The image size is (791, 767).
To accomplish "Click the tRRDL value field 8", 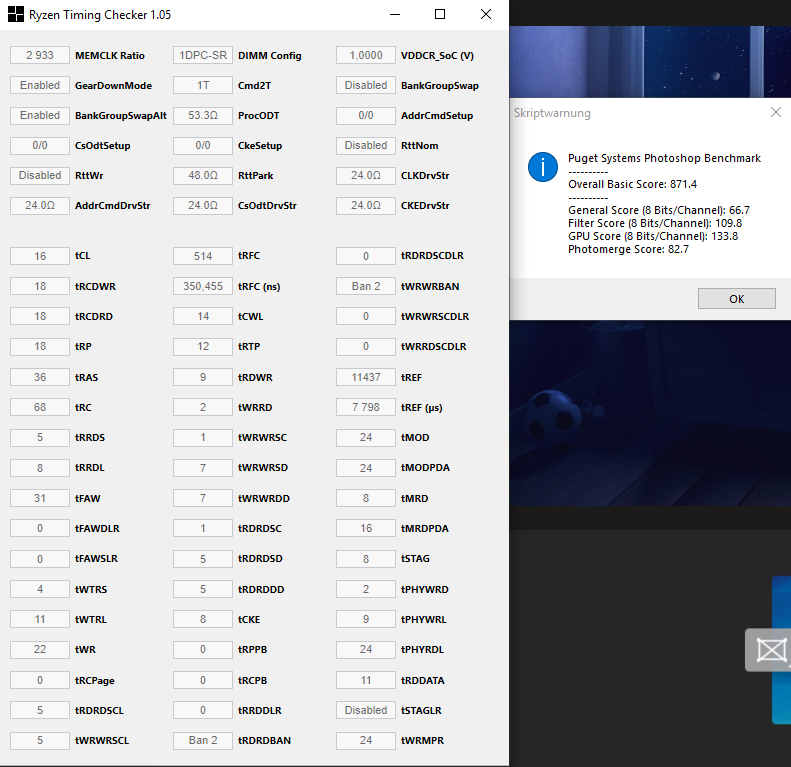I will 40,468.
